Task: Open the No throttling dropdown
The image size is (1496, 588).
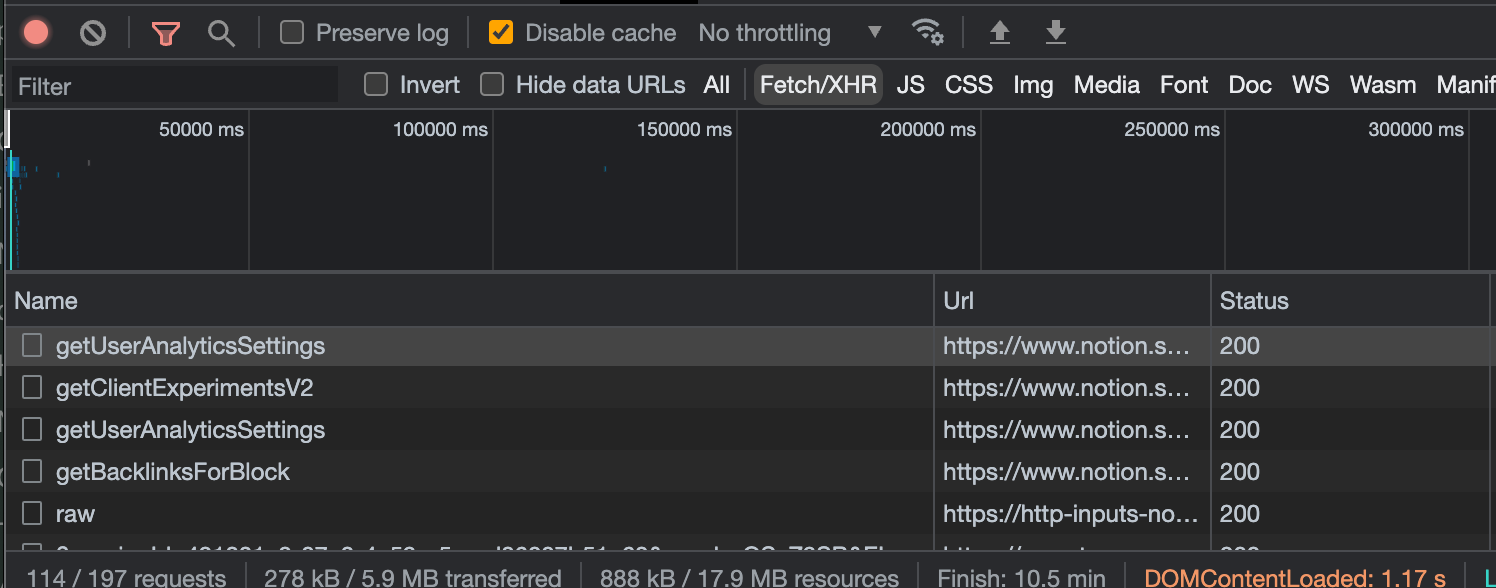Action: click(x=790, y=33)
